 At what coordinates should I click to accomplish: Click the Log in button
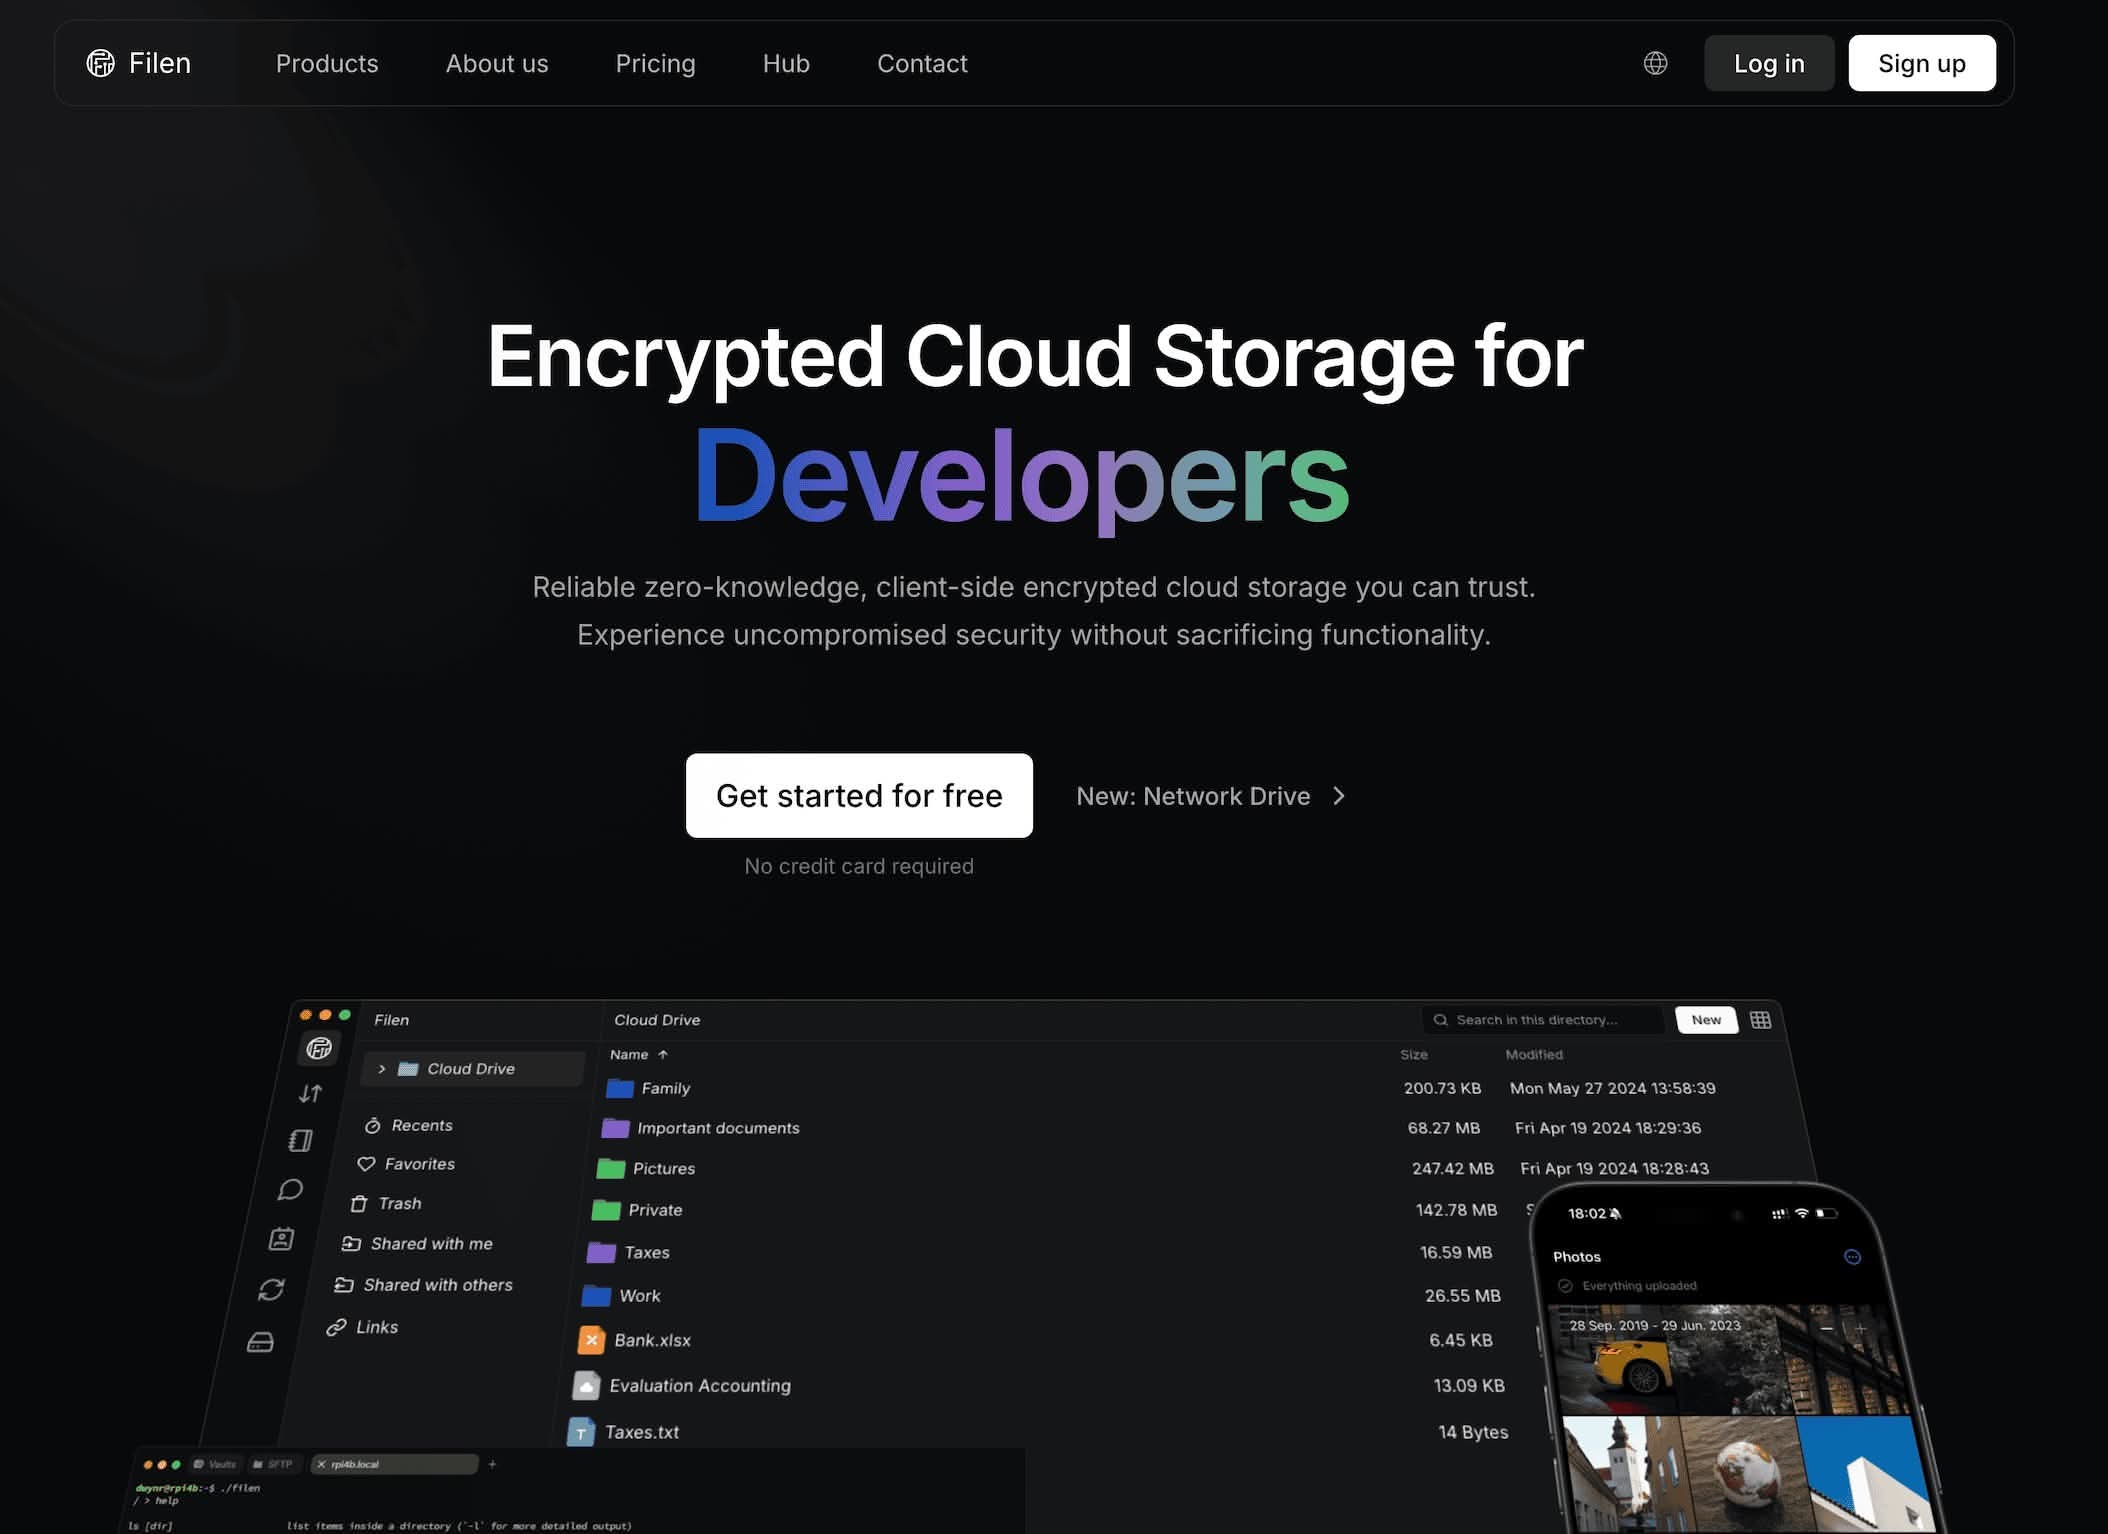[1769, 63]
